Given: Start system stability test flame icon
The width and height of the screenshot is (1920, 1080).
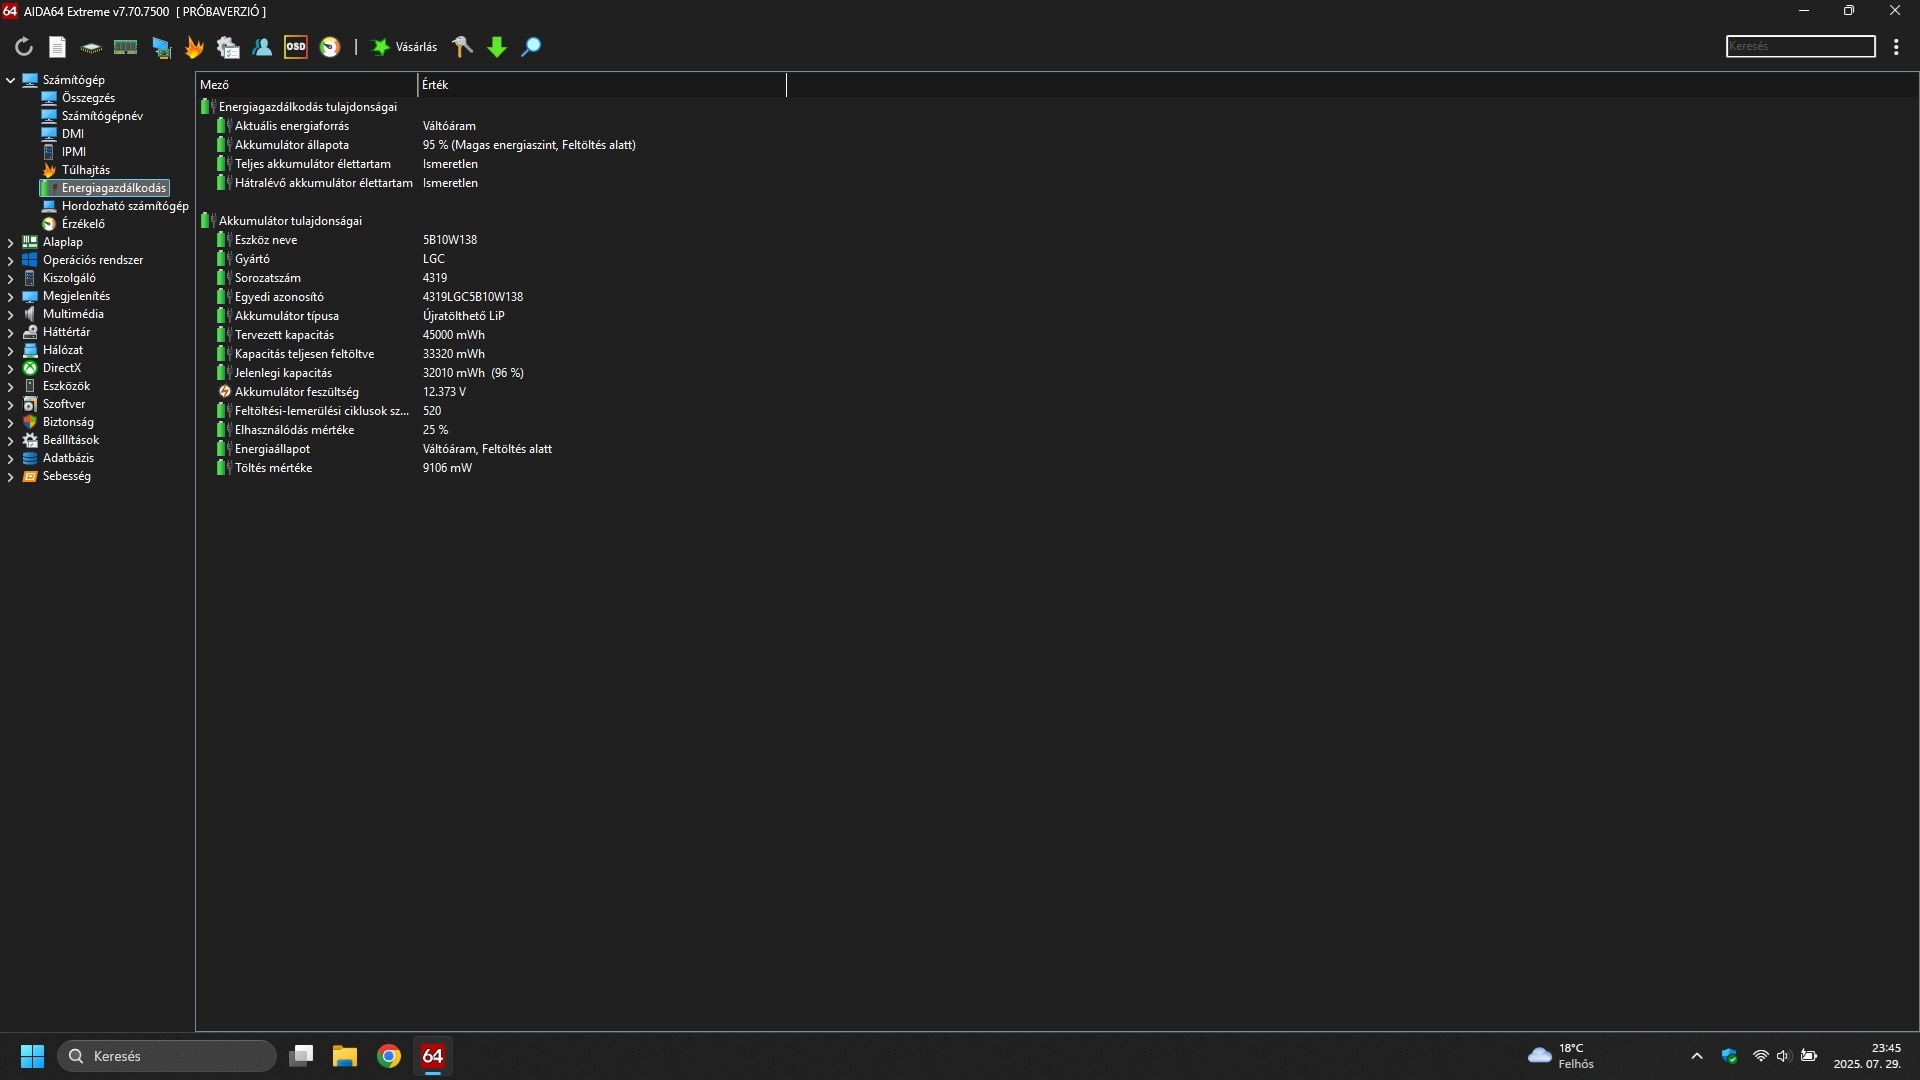Looking at the screenshot, I should pos(195,47).
